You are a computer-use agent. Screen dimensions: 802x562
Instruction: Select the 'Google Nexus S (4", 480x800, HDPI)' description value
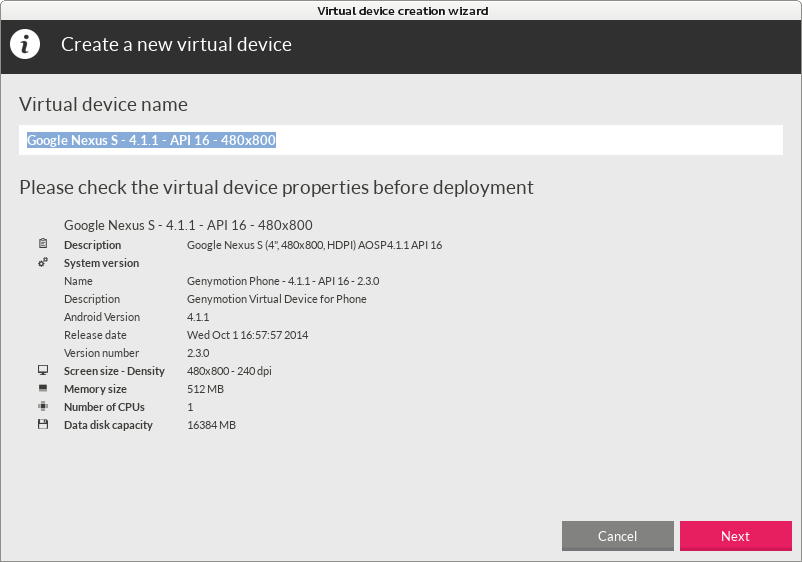click(314, 245)
